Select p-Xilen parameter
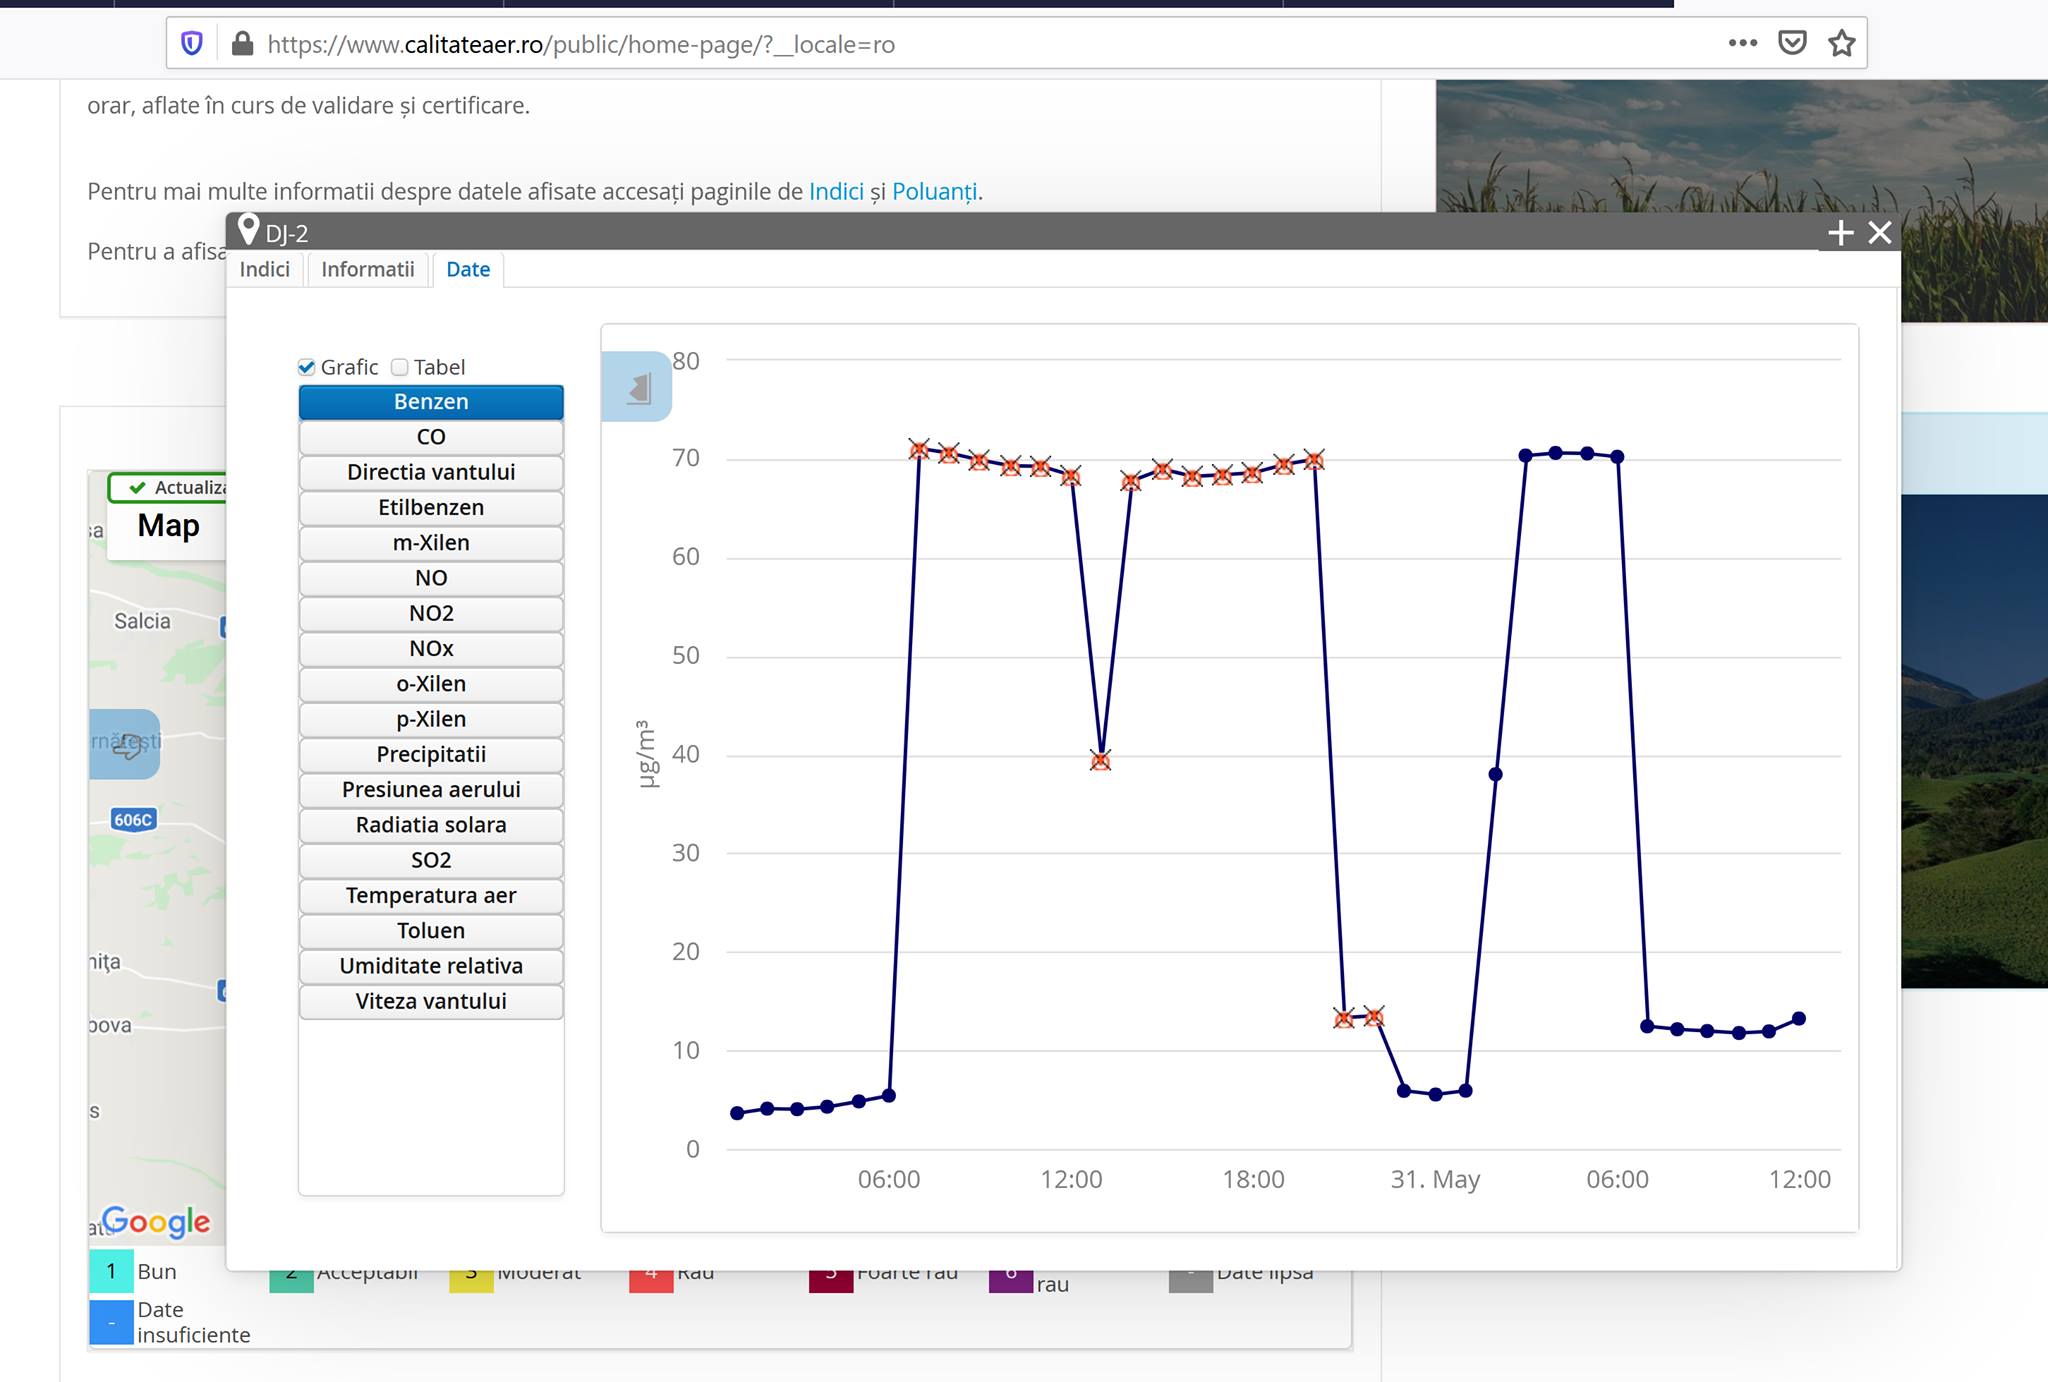The image size is (2048, 1382). tap(431, 719)
